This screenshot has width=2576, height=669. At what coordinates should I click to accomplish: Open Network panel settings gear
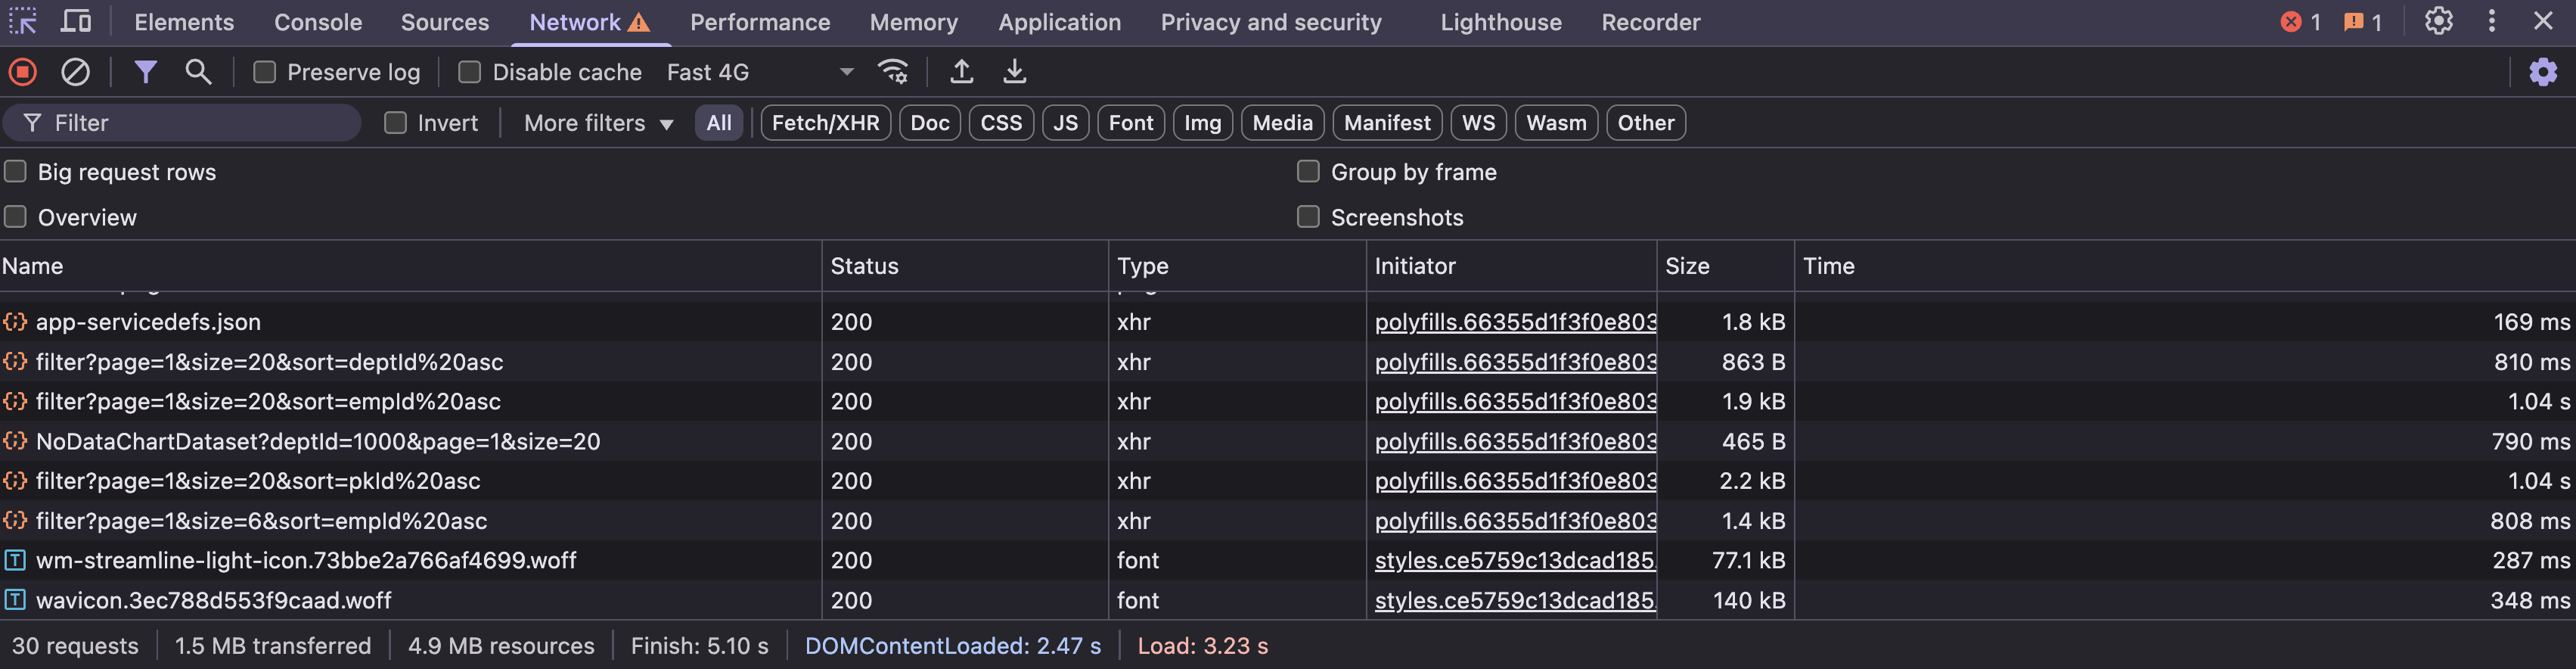coord(2542,72)
